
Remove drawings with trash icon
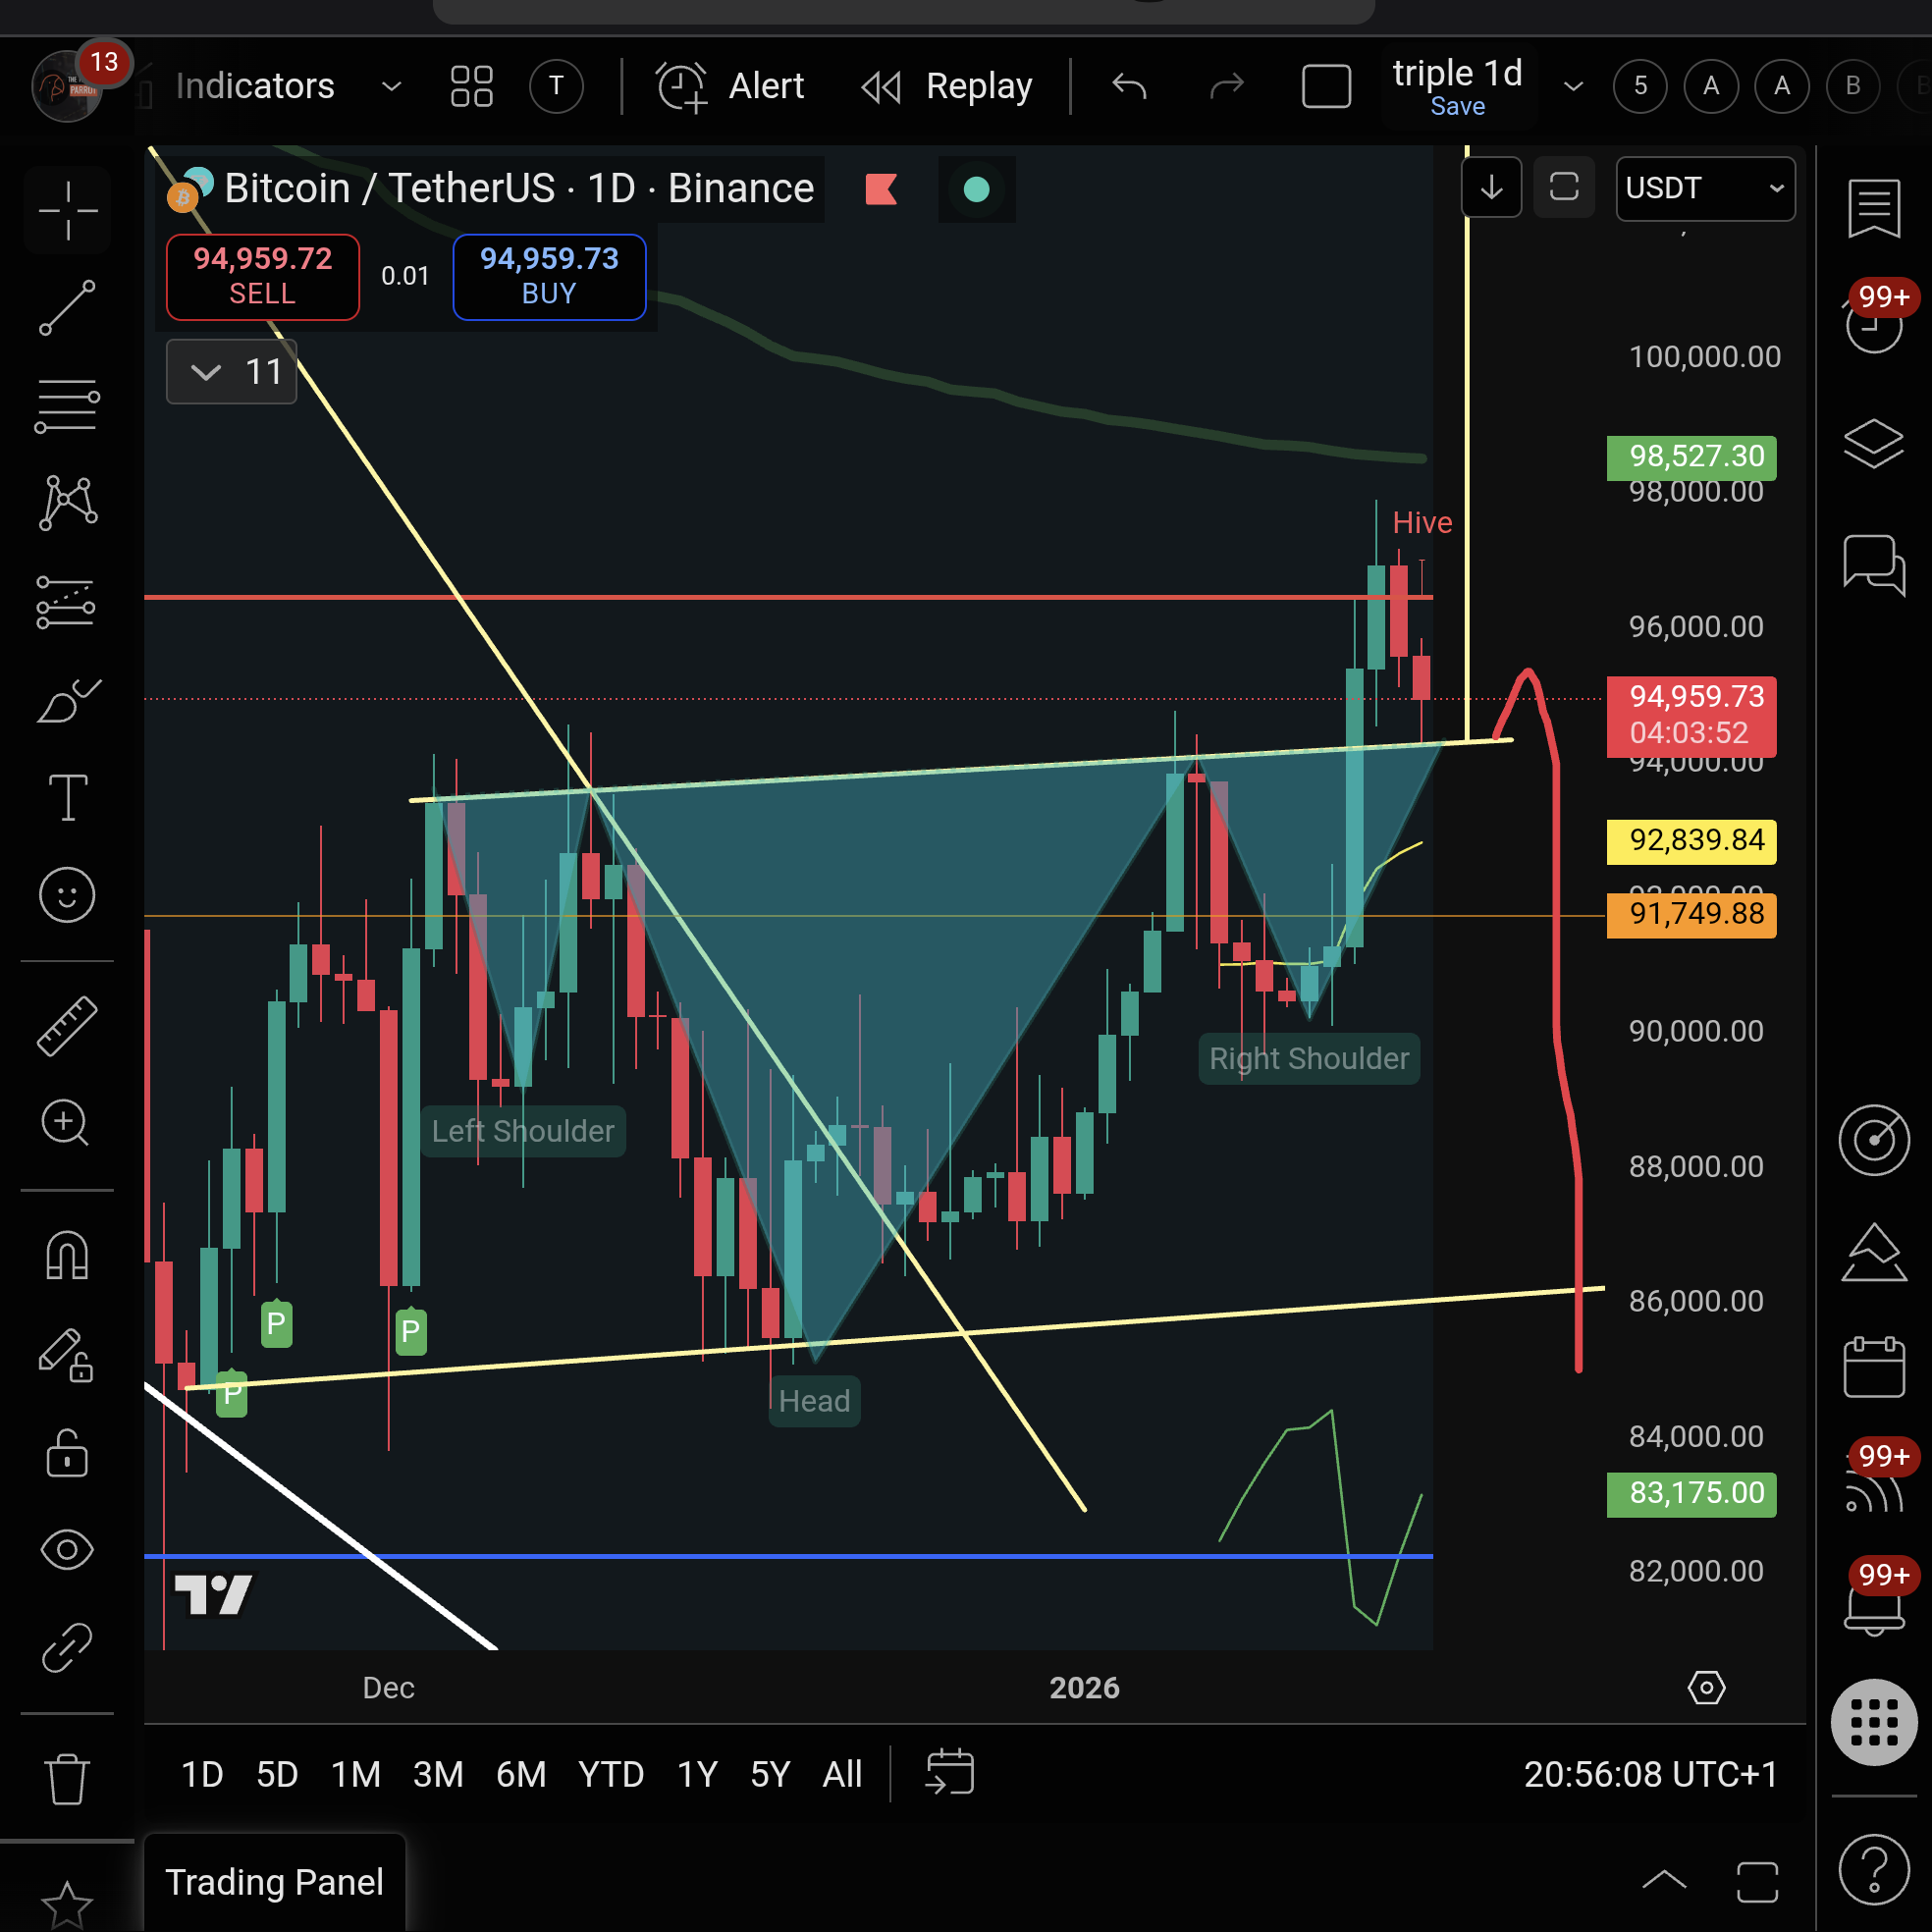click(67, 1778)
